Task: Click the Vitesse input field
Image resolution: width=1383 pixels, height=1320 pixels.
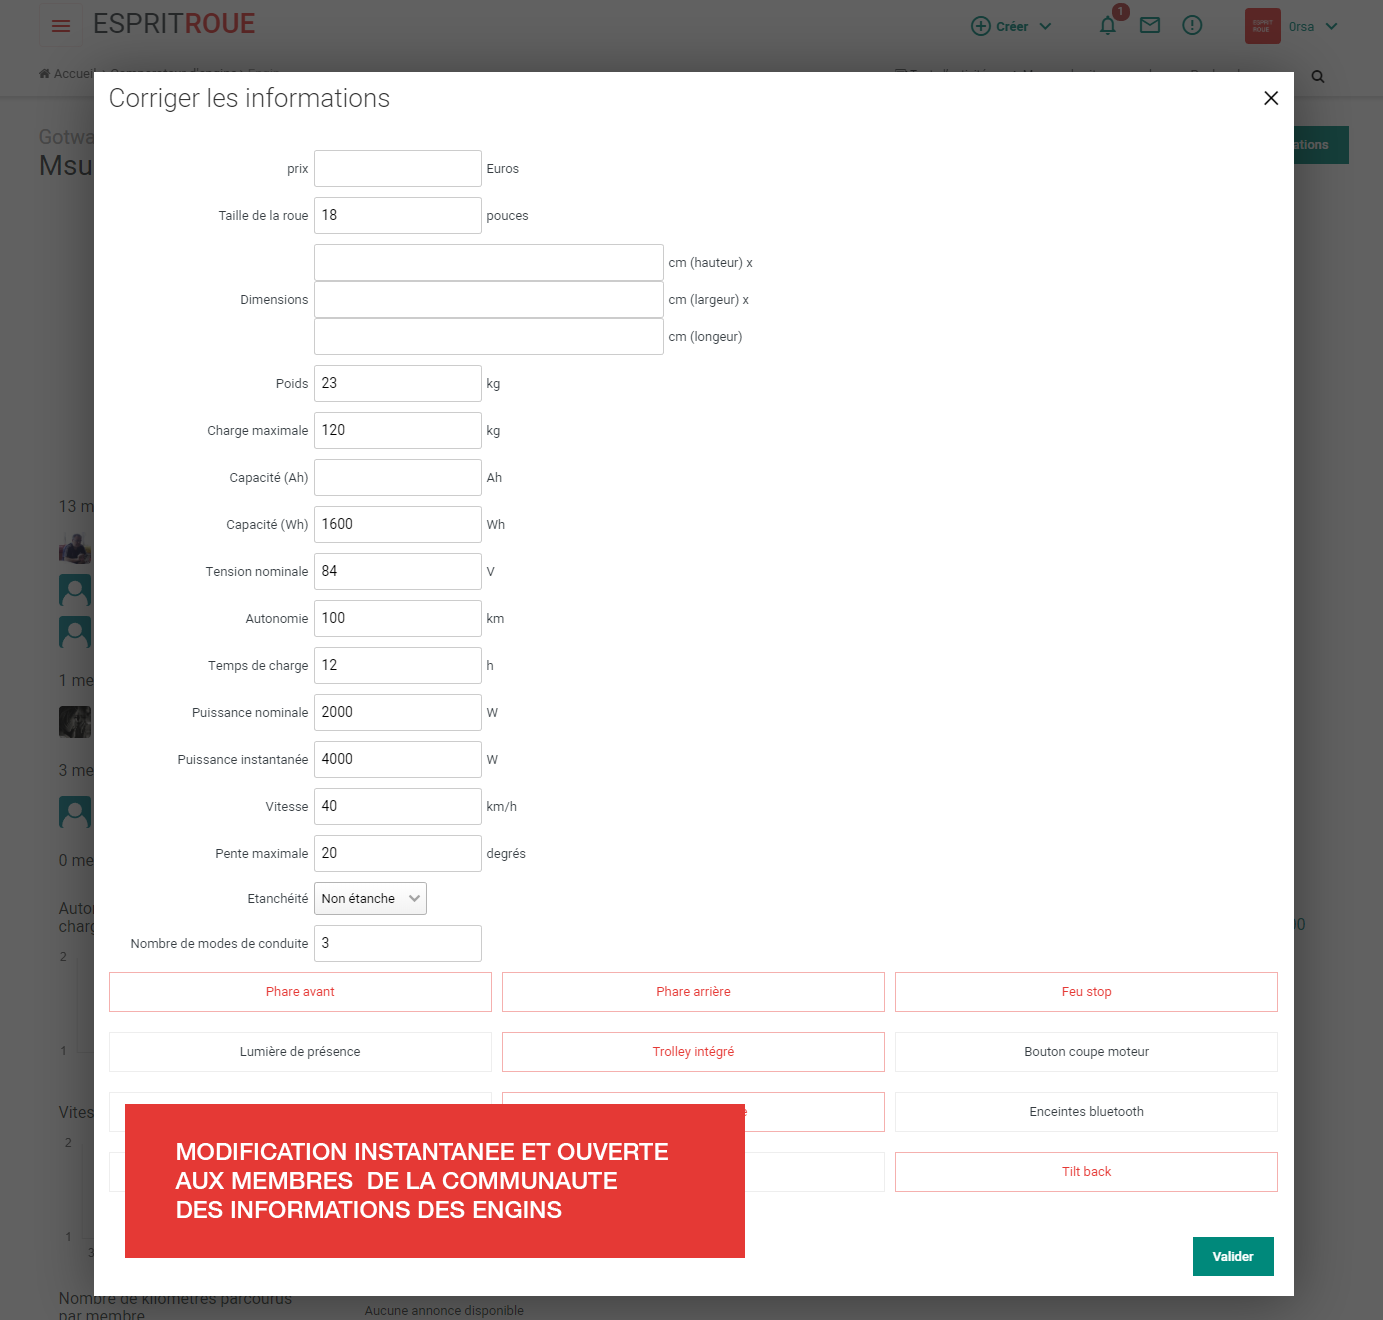Action: click(x=398, y=806)
